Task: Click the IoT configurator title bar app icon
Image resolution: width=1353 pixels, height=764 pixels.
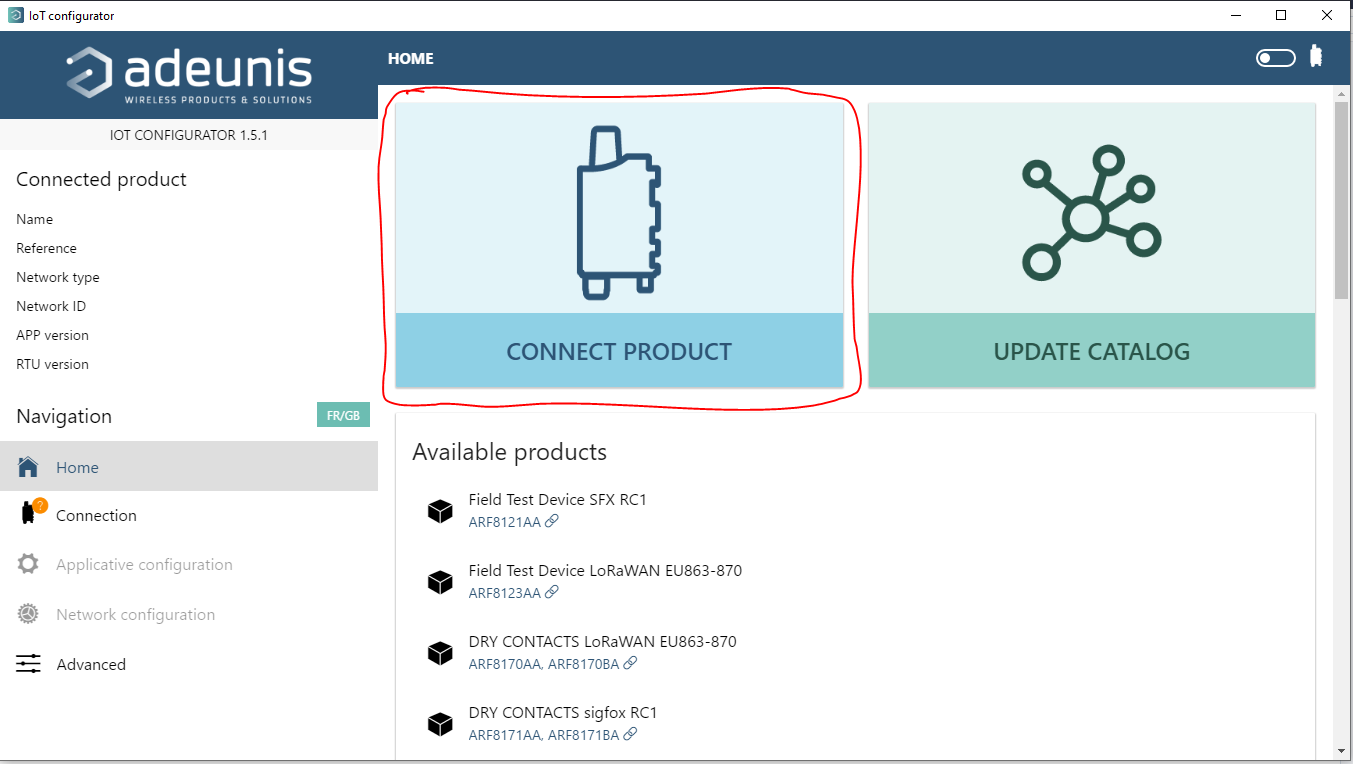Action: (x=15, y=15)
